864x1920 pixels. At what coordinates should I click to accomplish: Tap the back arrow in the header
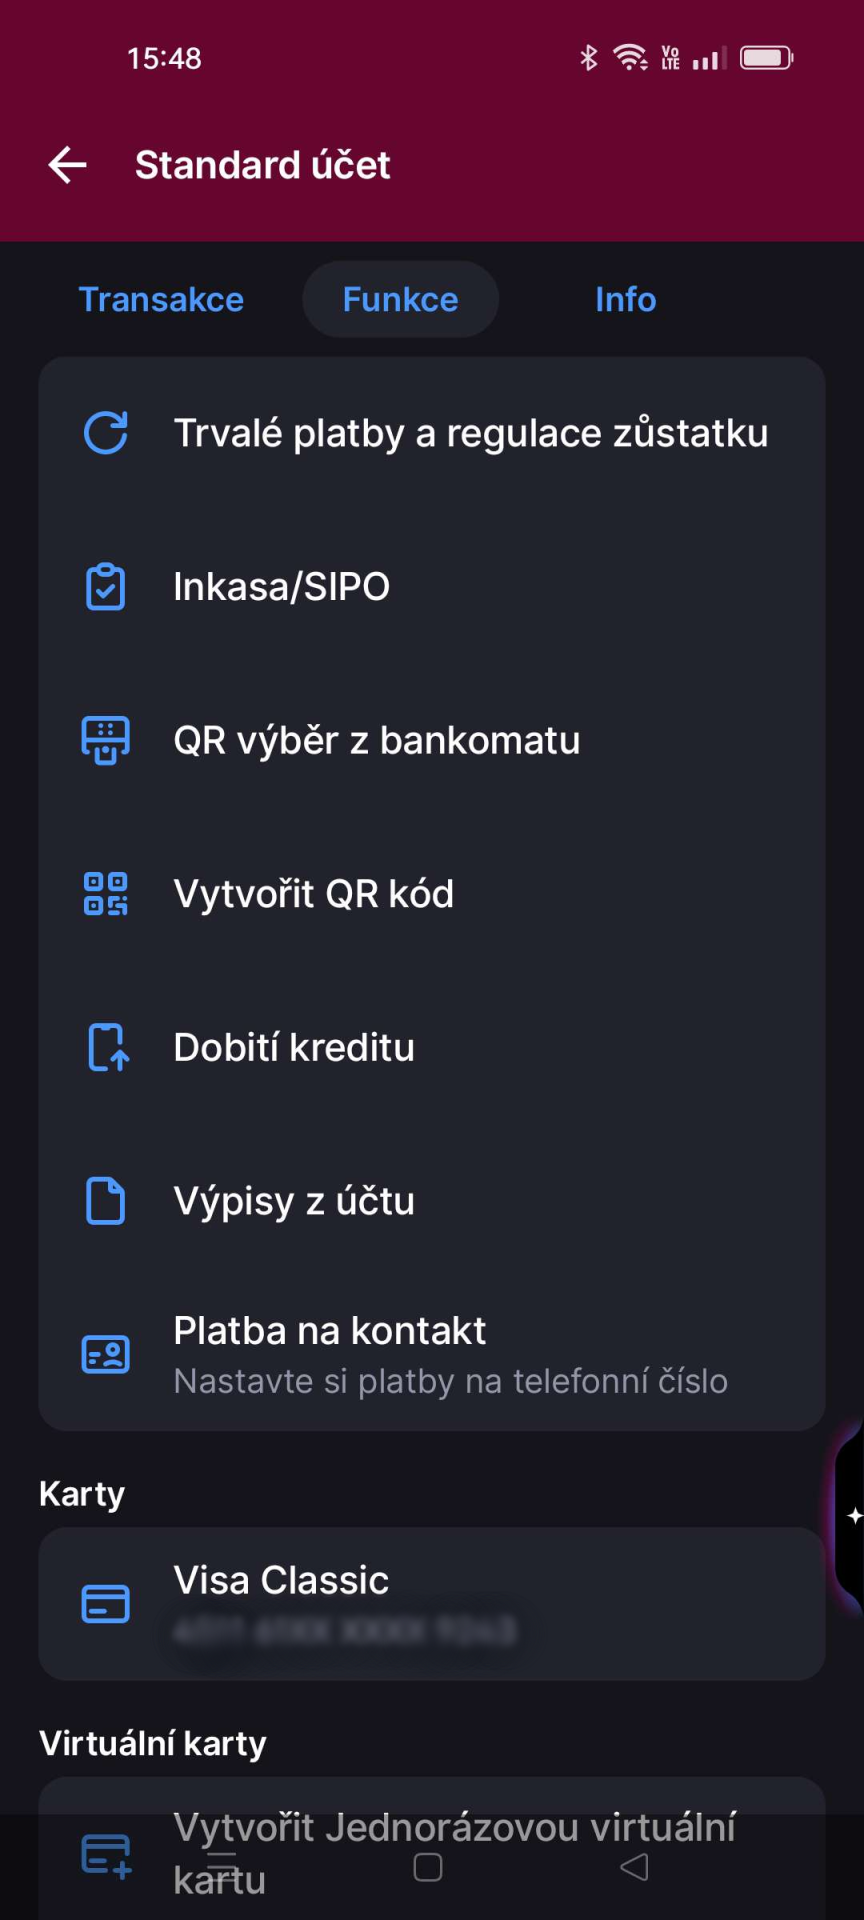pos(66,165)
